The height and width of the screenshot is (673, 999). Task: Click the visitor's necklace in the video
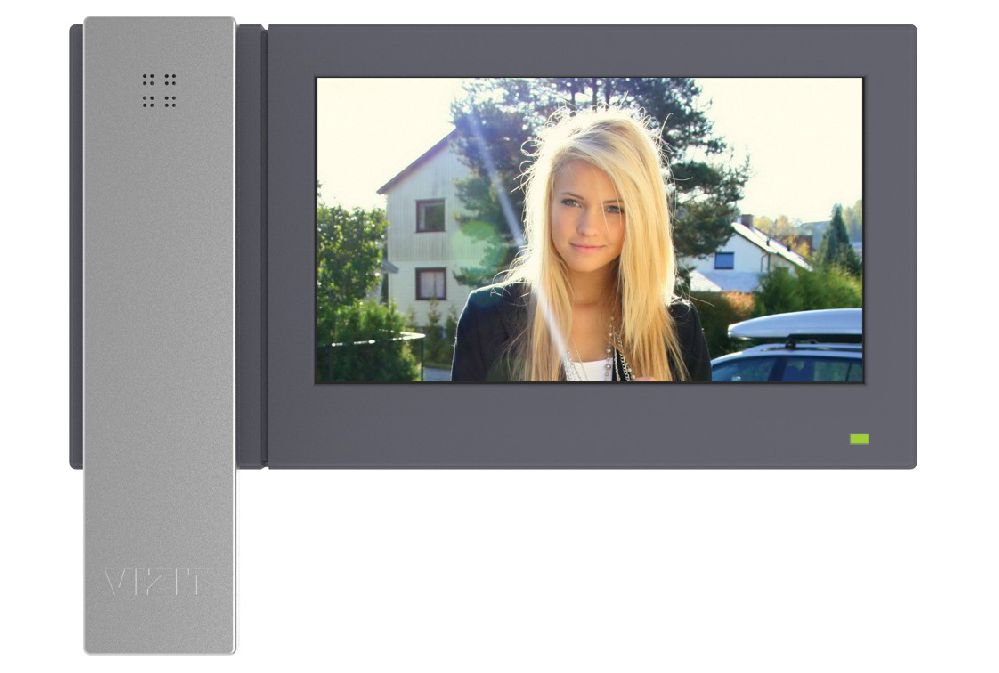(615, 350)
